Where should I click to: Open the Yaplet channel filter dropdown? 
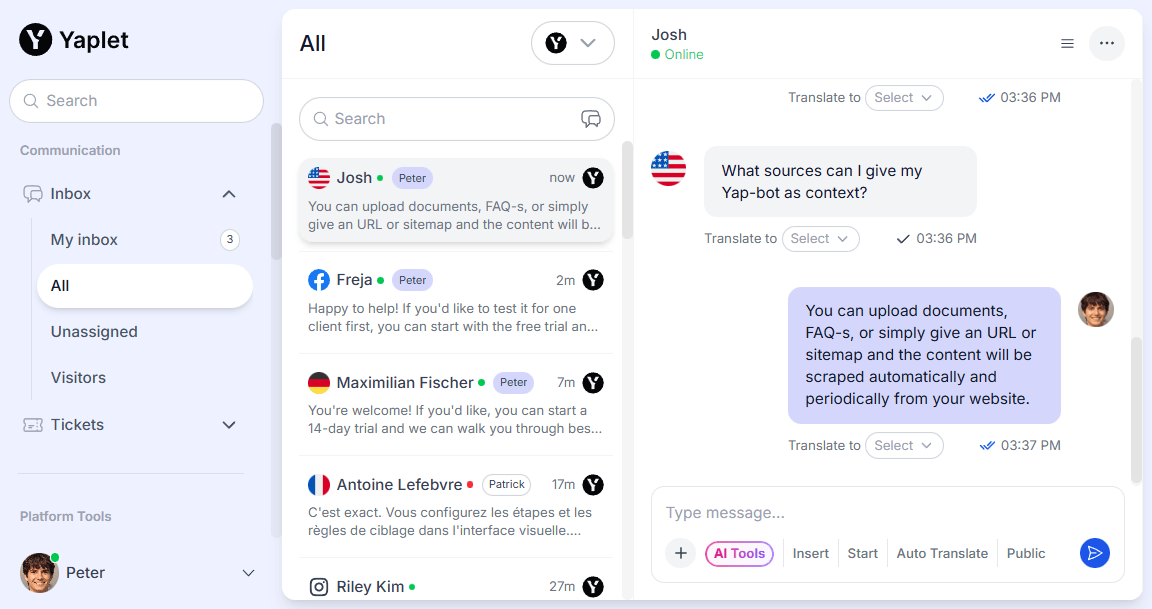(572, 43)
